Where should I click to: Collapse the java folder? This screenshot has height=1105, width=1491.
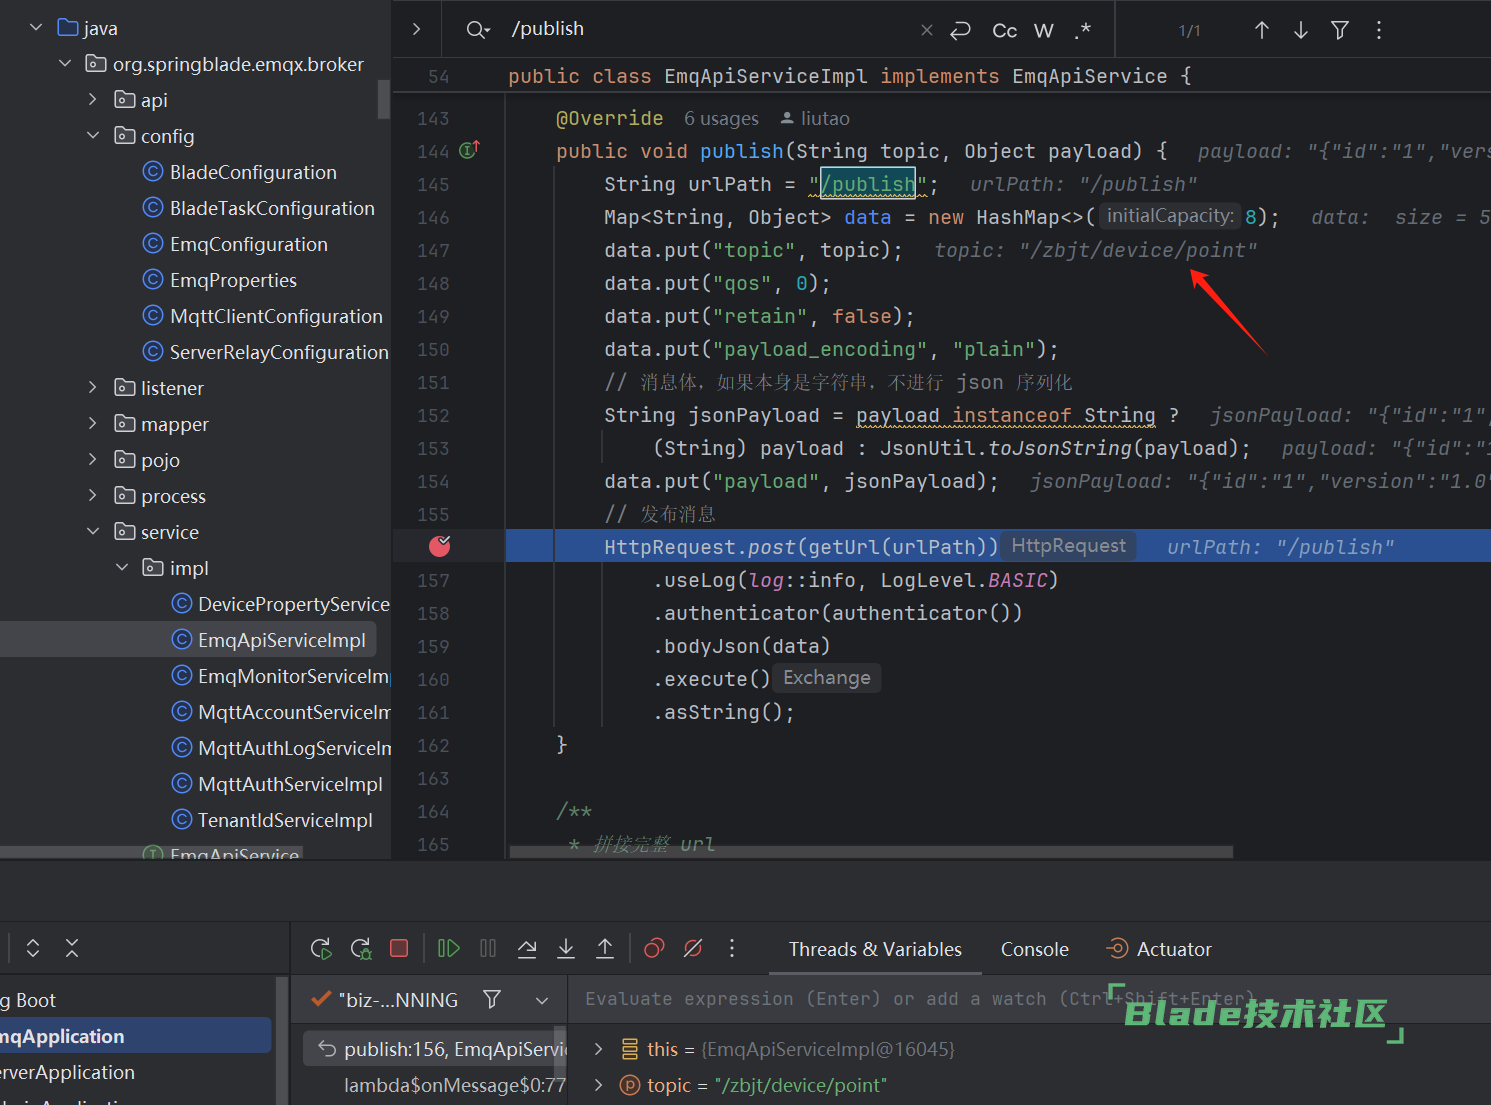(x=36, y=27)
